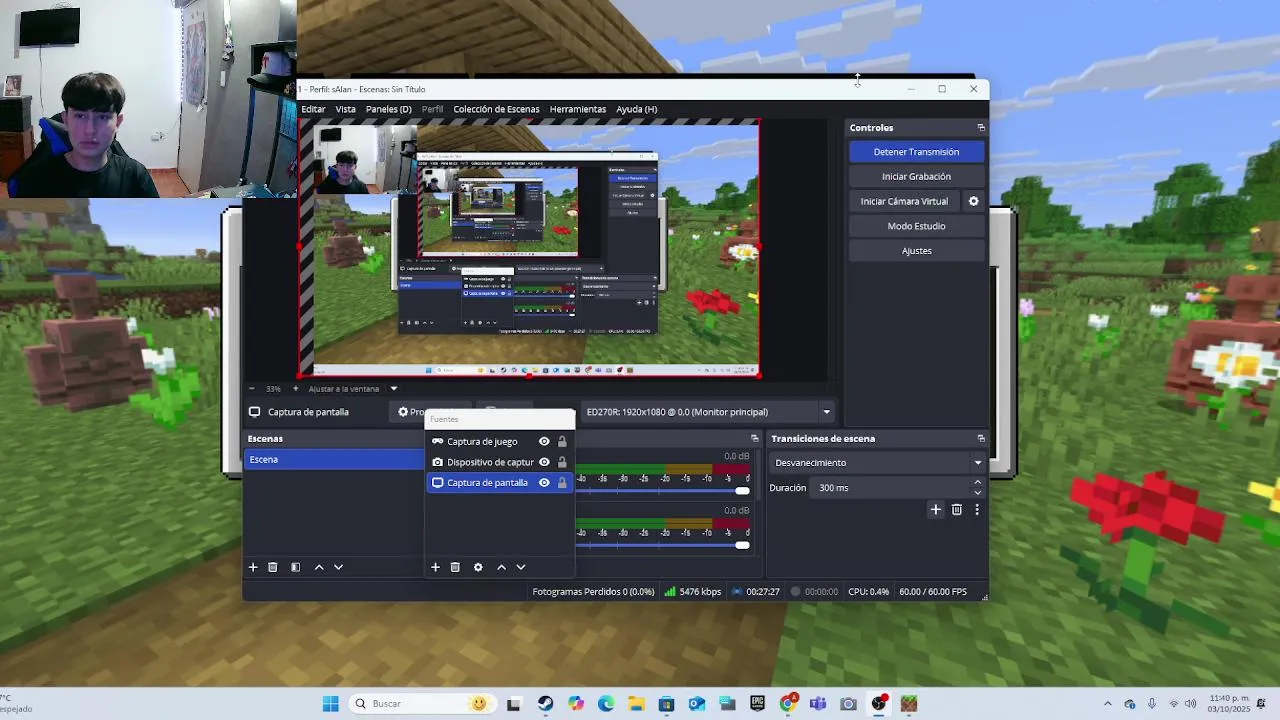This screenshot has height=720, width=1280.
Task: Select Captura de juego source row
Action: click(x=500, y=441)
